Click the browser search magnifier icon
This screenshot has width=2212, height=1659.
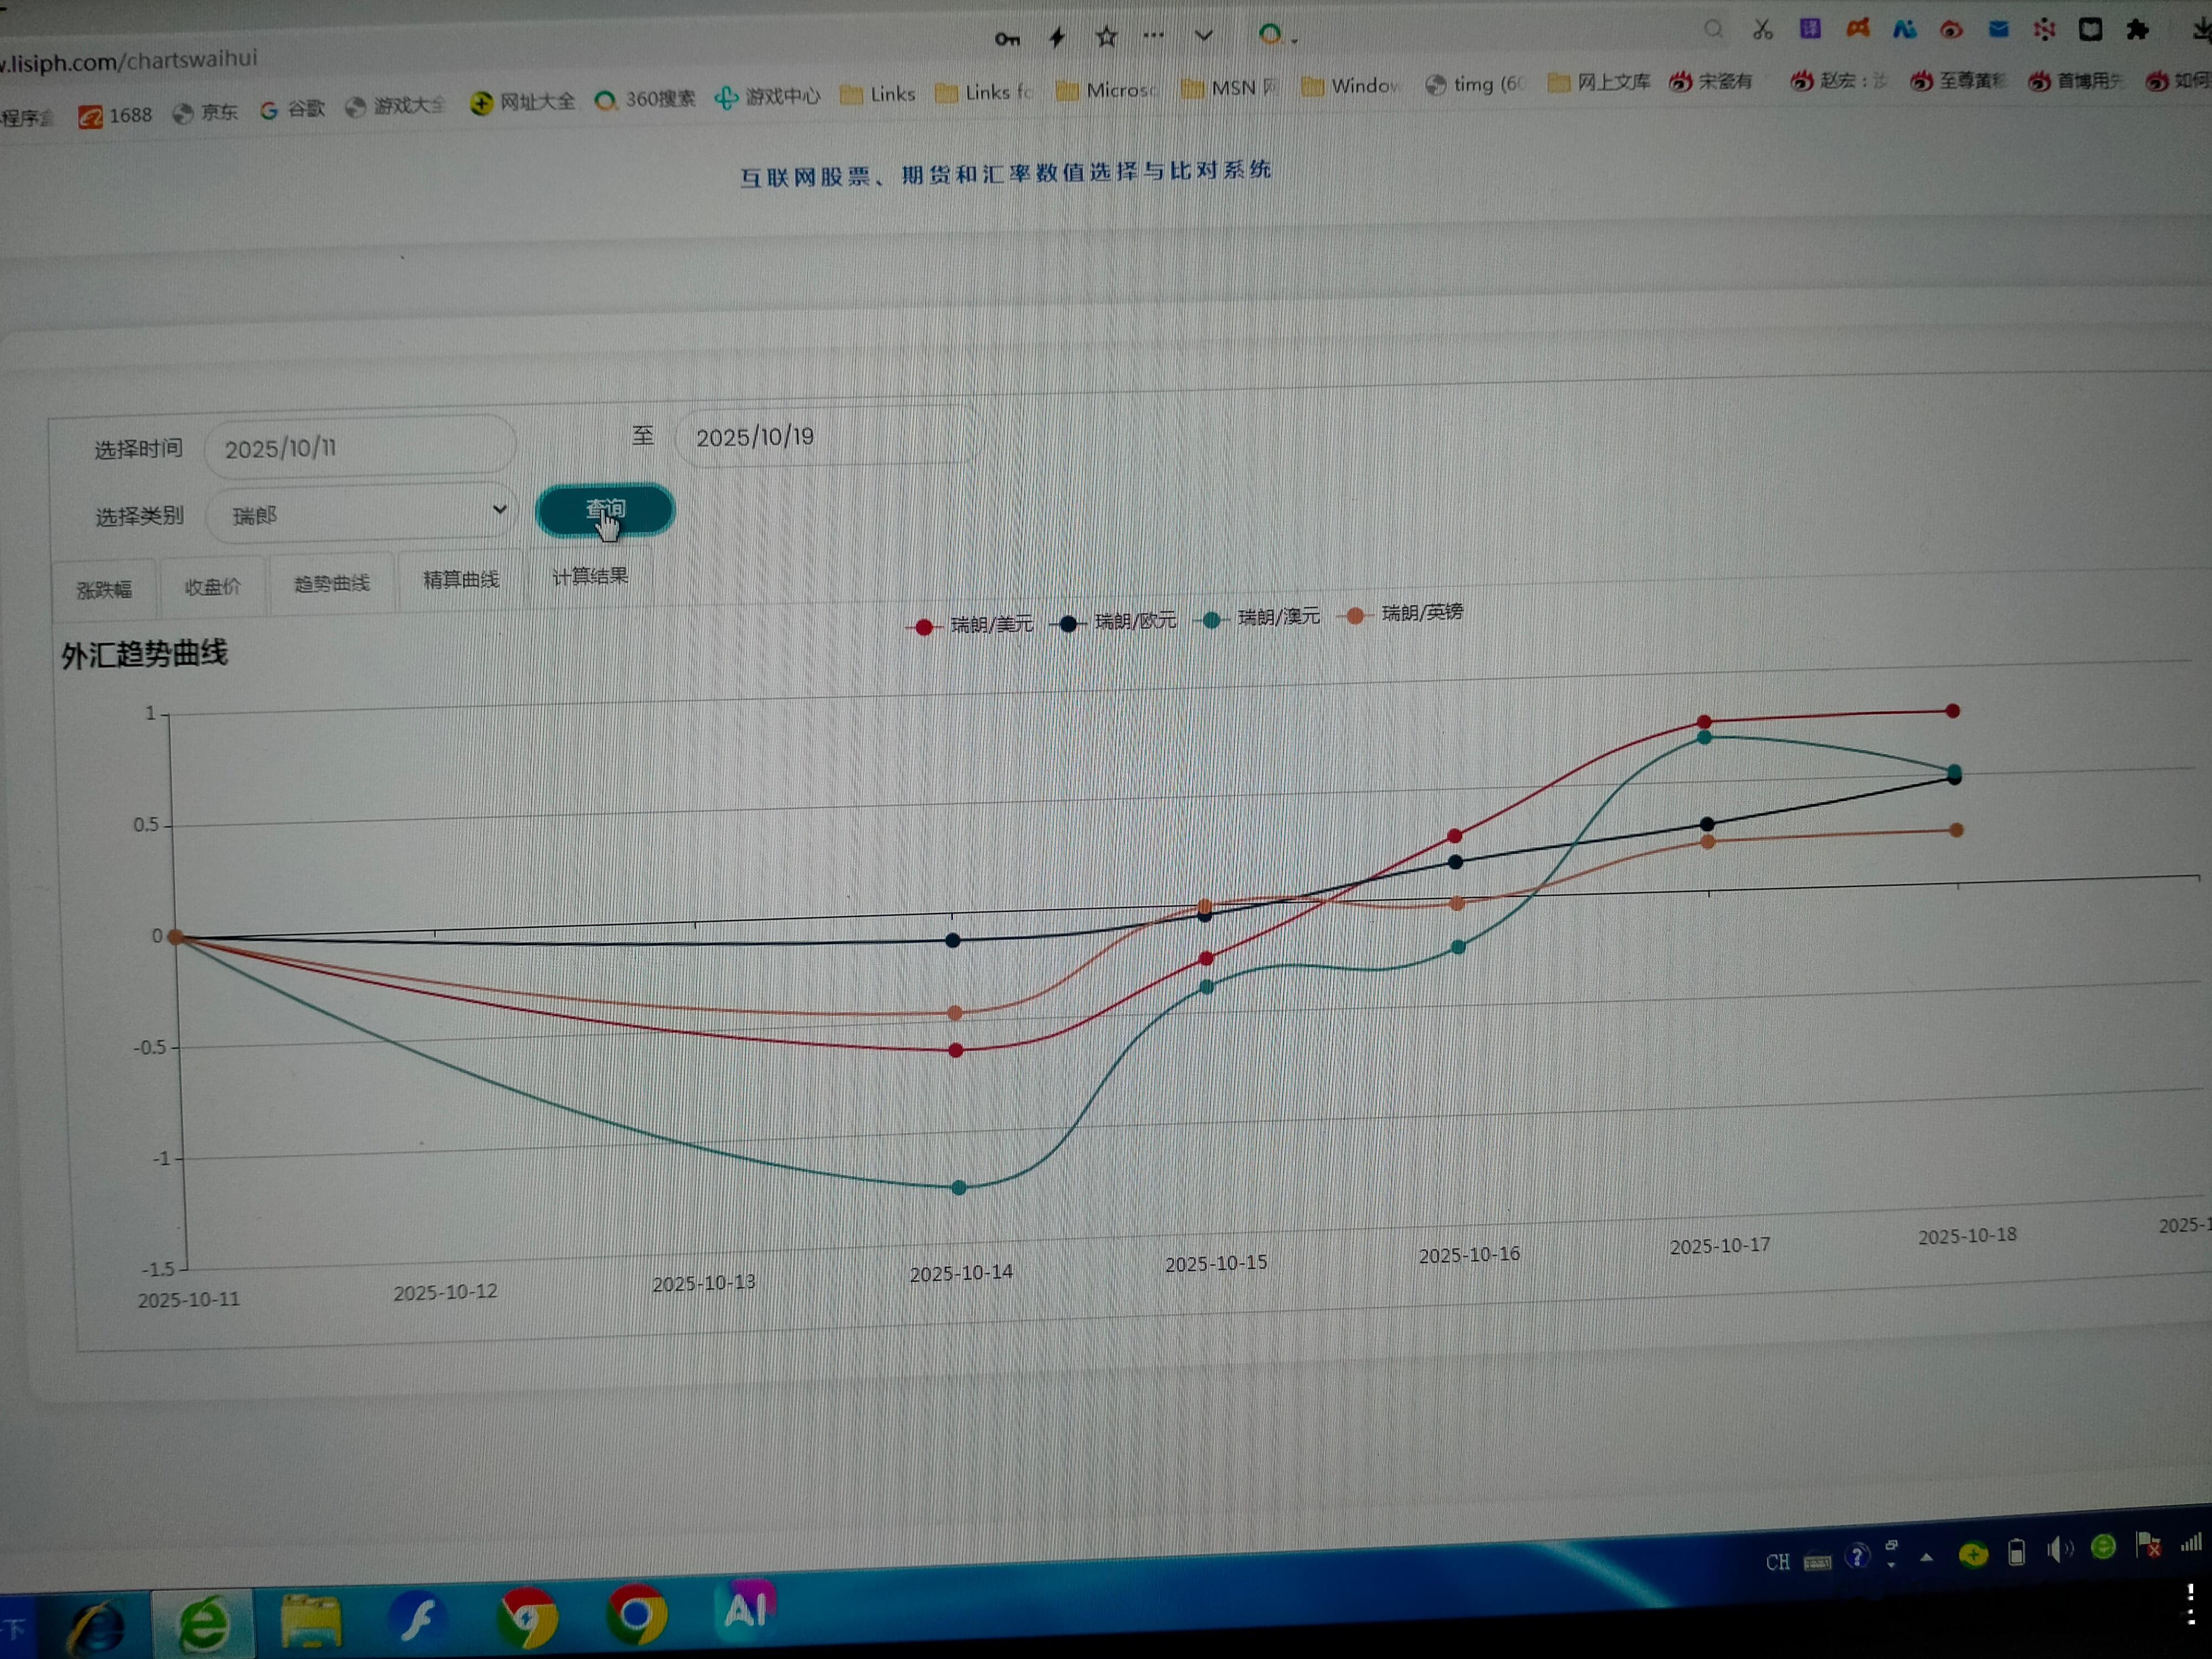point(1713,29)
